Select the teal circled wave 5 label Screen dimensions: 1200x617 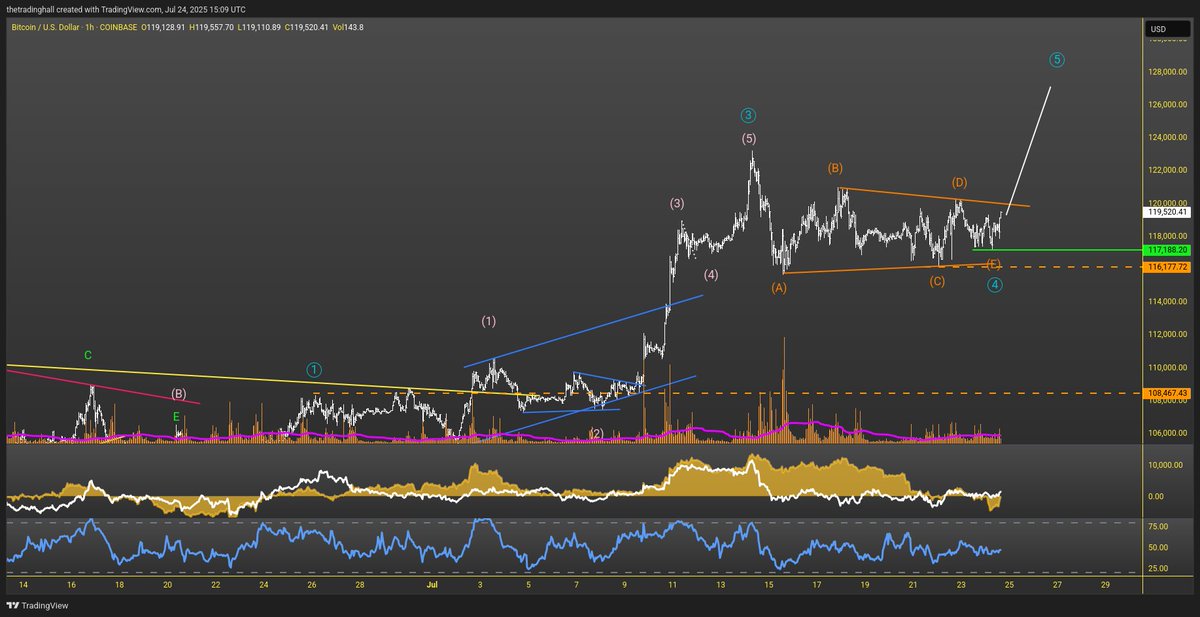[x=1057, y=60]
